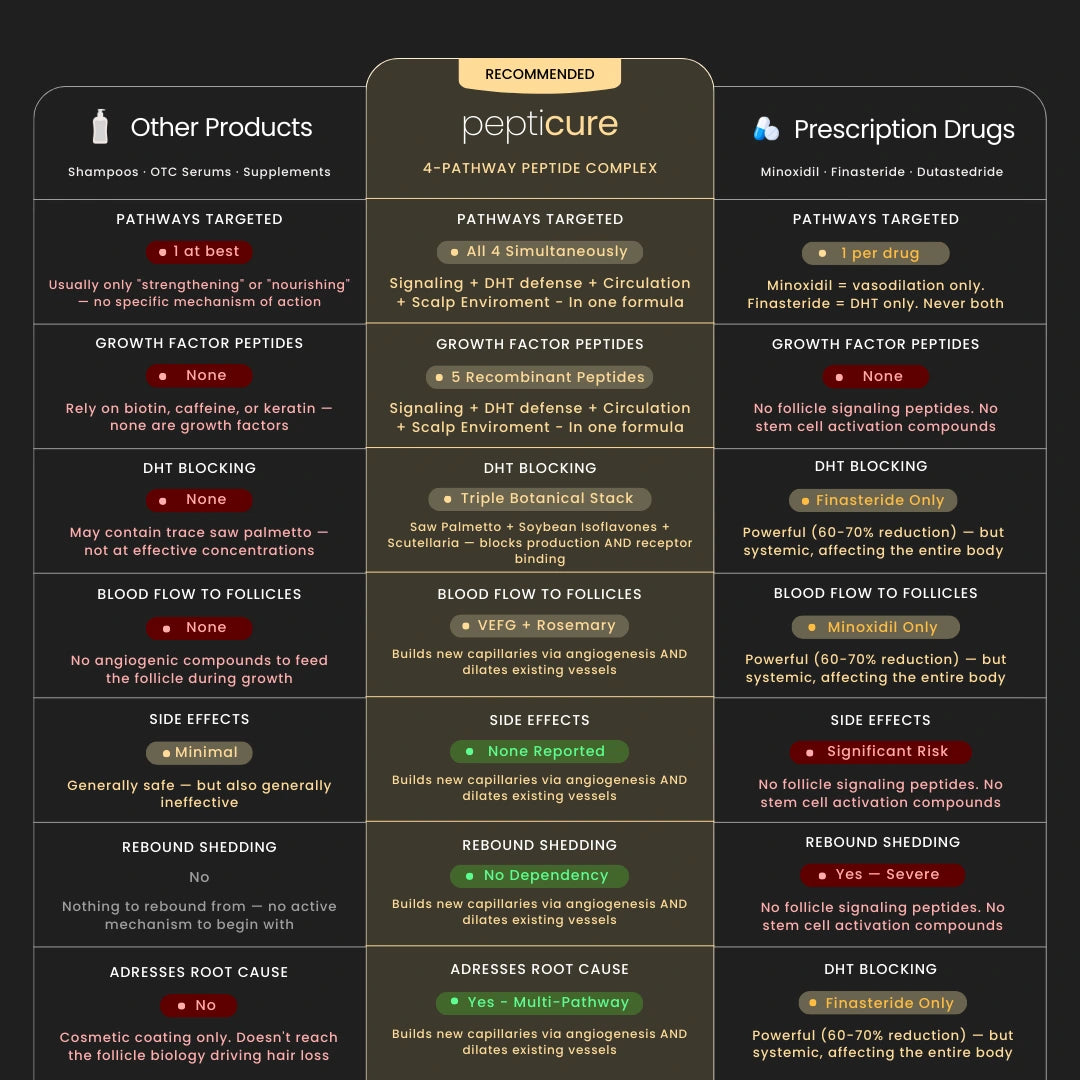This screenshot has height=1080, width=1080.
Task: Click the "1 at best" red badge
Action: [x=199, y=252]
